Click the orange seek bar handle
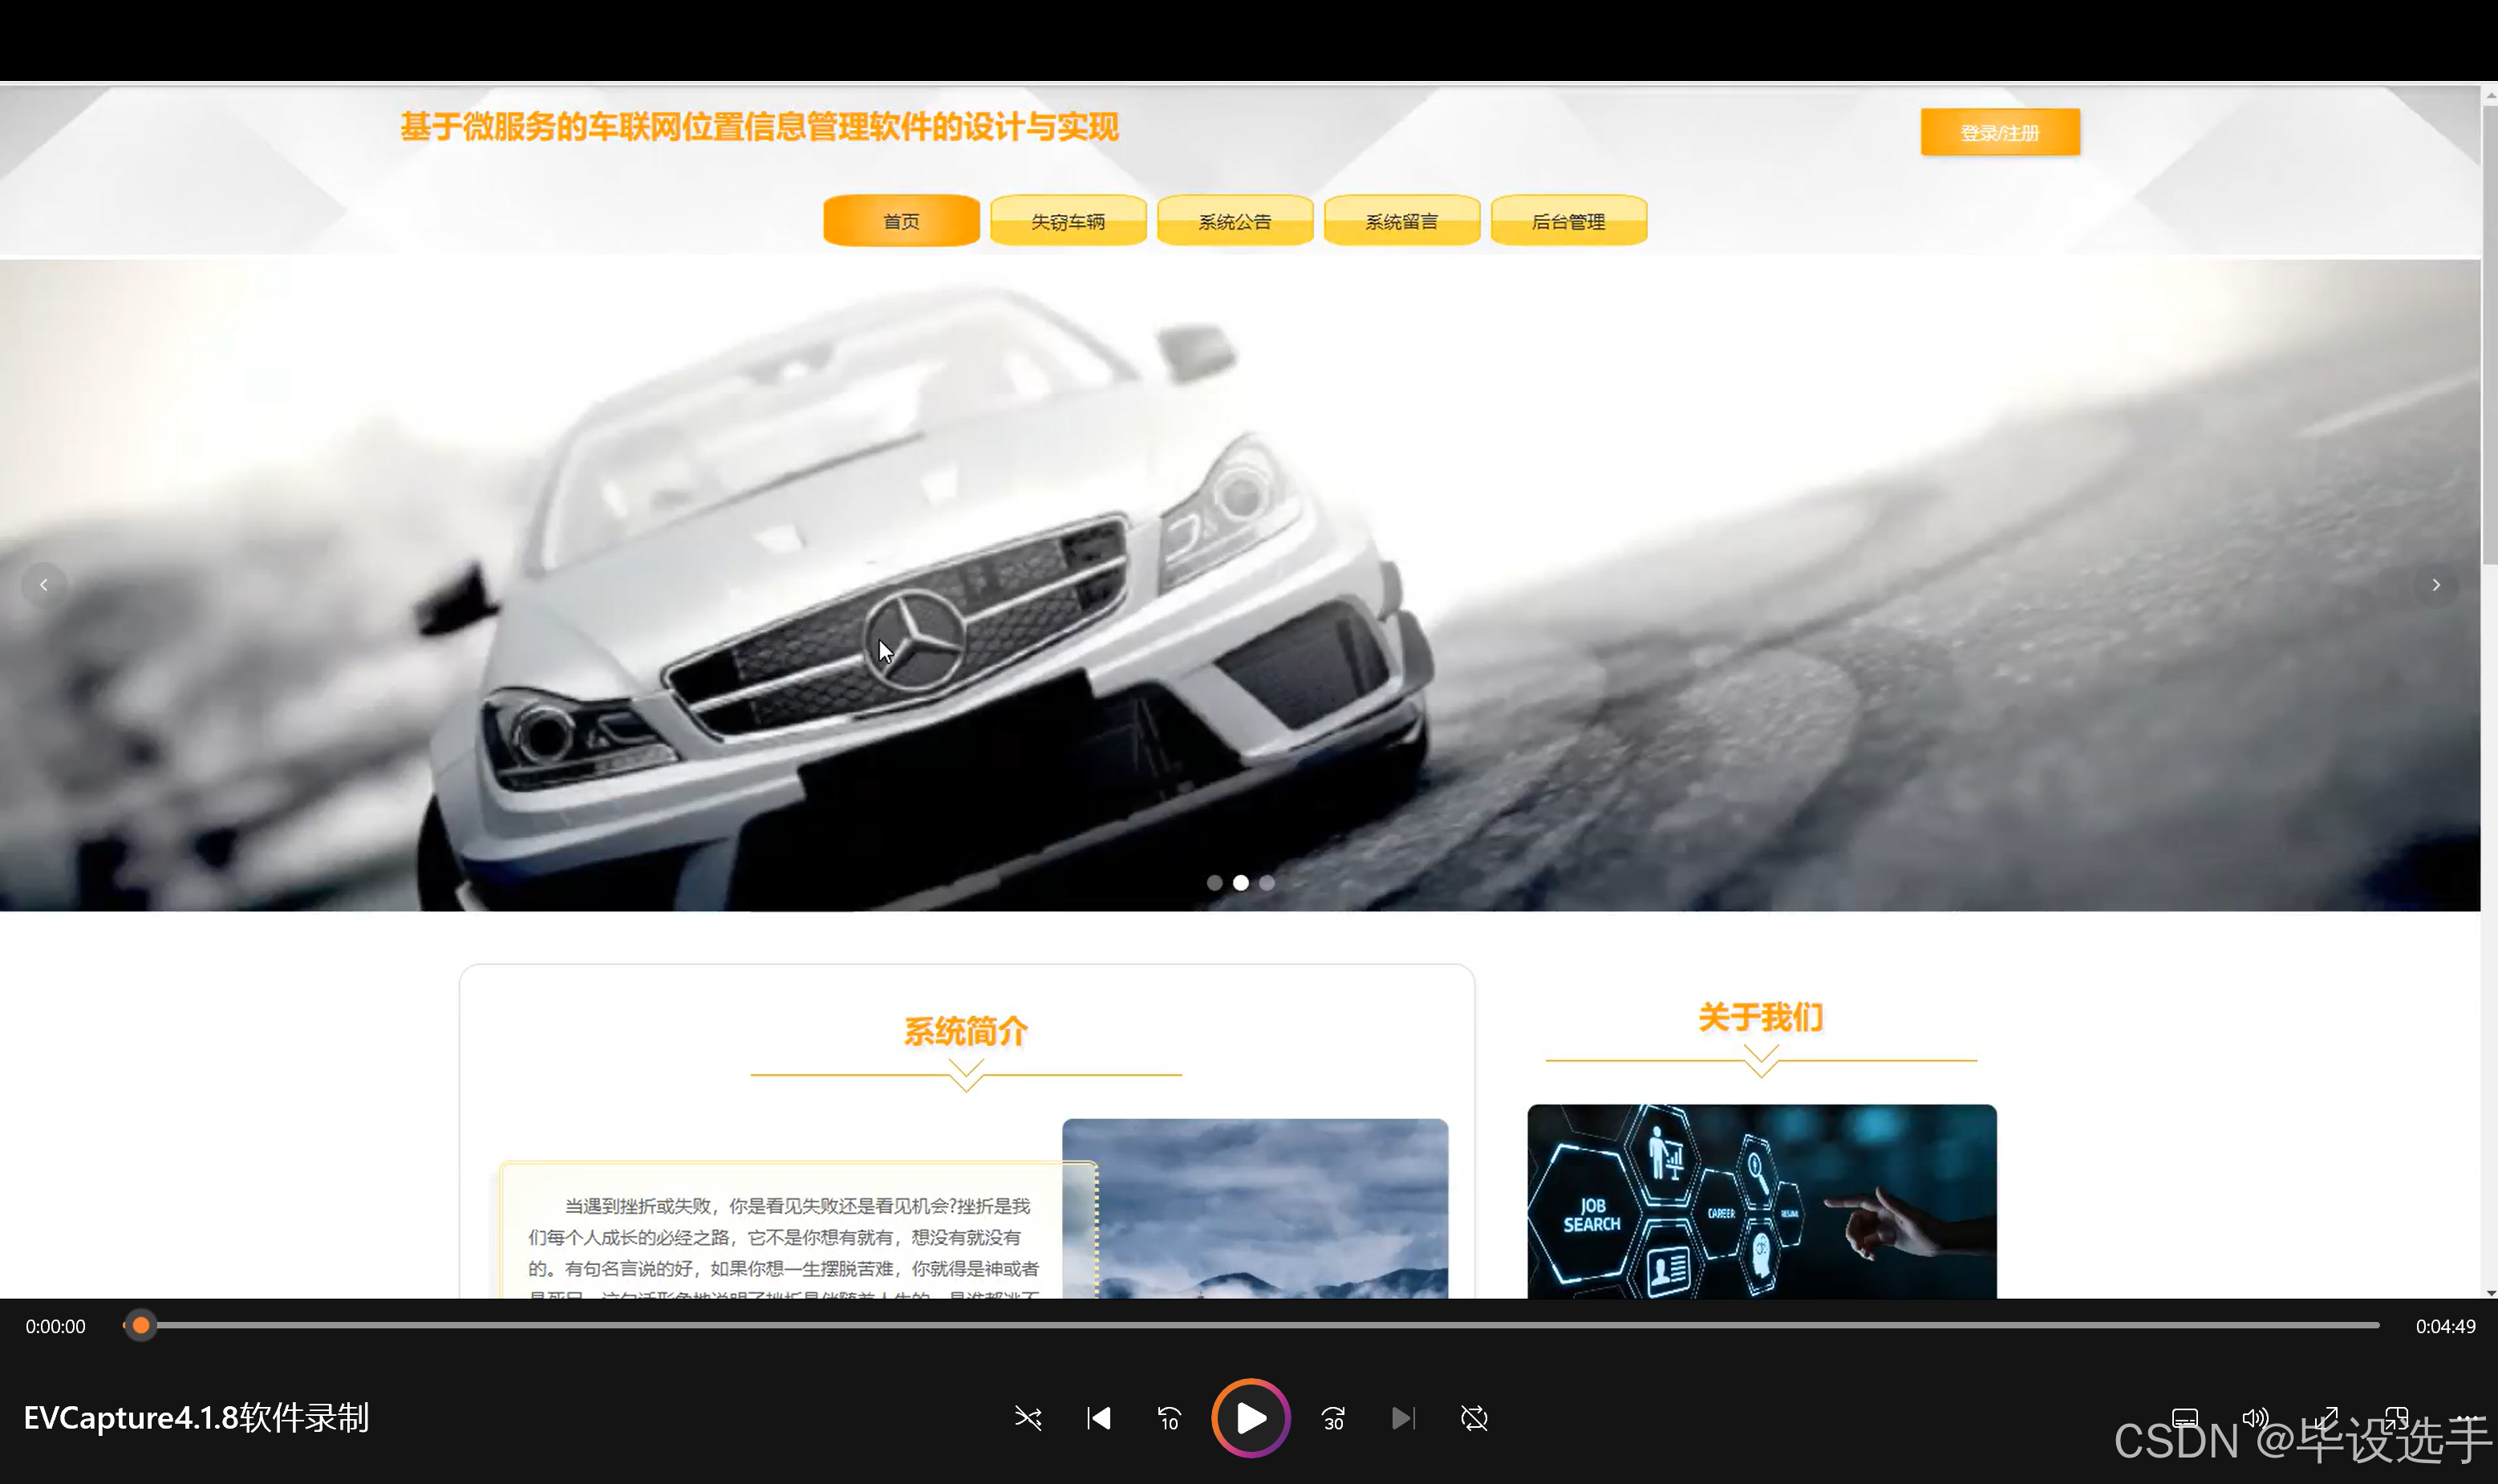Viewport: 2498px width, 1484px height. click(141, 1325)
